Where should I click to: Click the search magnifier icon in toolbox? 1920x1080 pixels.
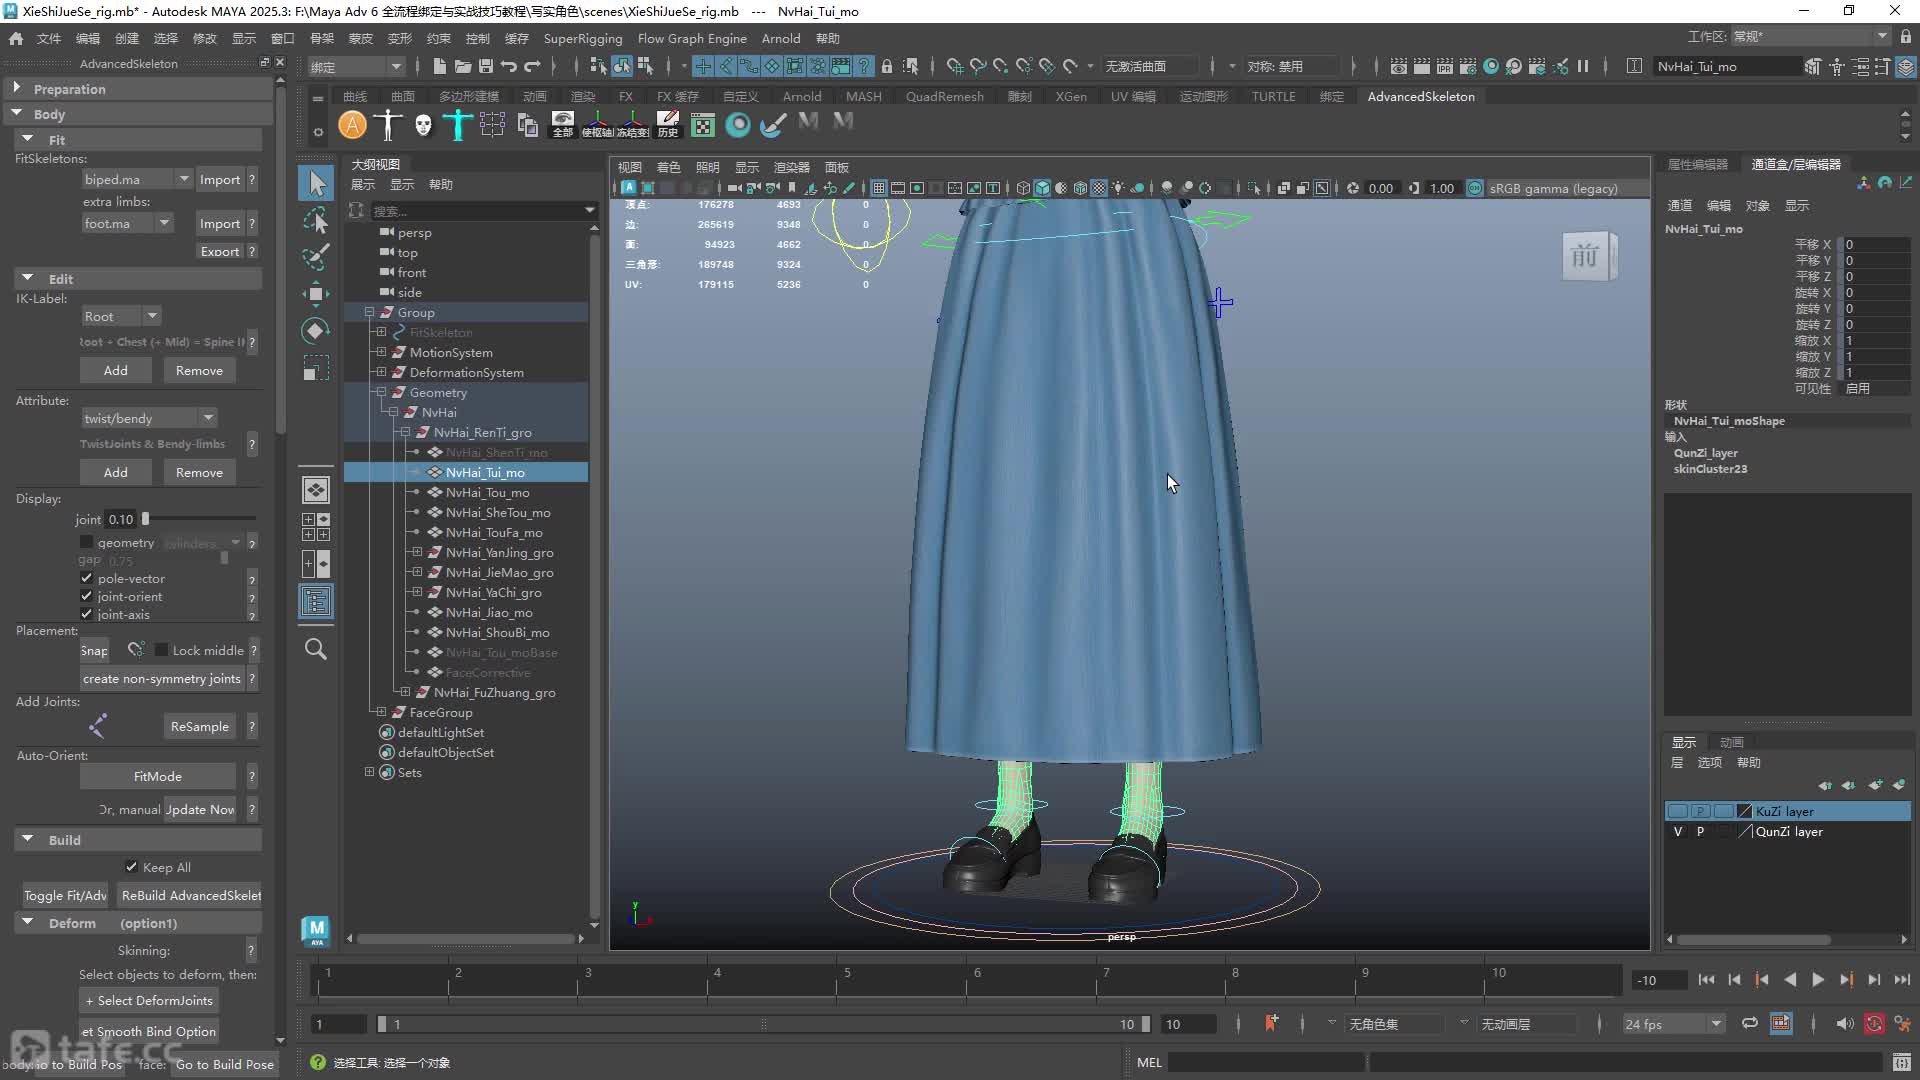pyautogui.click(x=316, y=649)
